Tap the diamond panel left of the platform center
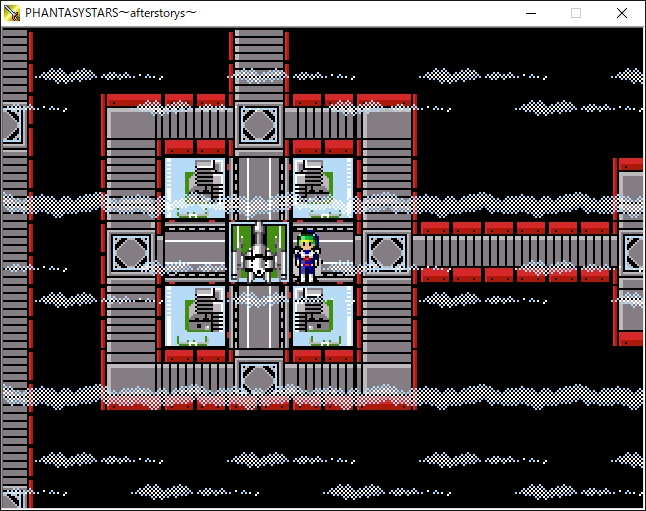Image resolution: width=646 pixels, height=511 pixels. pos(130,250)
